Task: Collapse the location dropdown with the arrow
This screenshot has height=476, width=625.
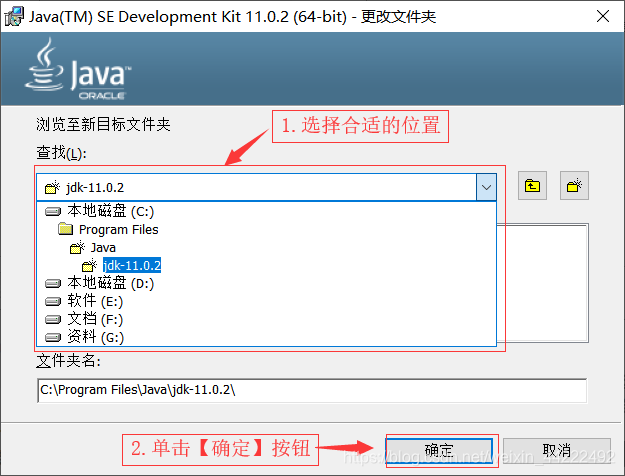Action: [486, 187]
